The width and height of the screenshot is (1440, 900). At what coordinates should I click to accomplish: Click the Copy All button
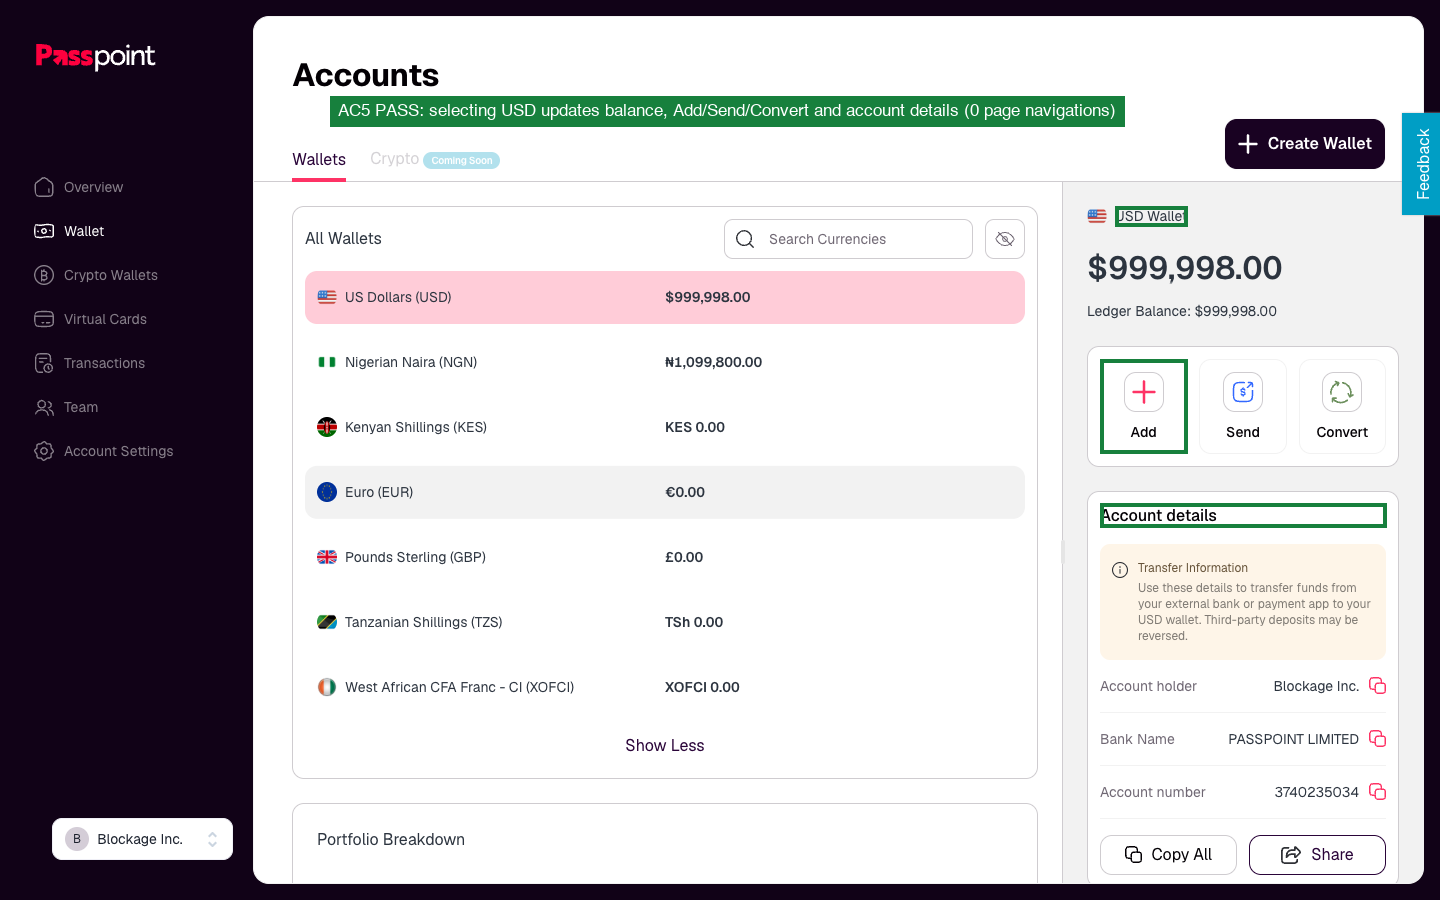click(x=1168, y=855)
